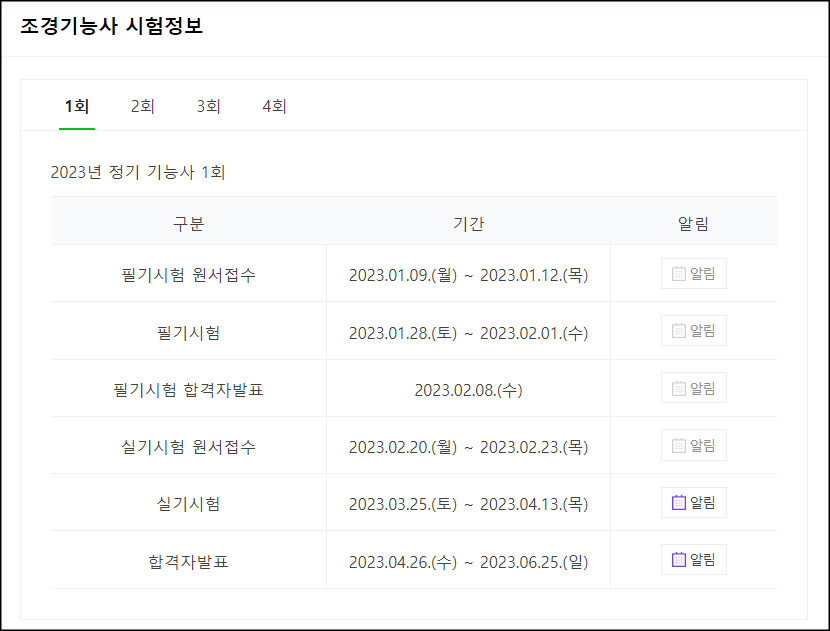Viewport: 830px width, 631px height.
Task: Click the 조경기능사 시험정보 heading
Action: pyautogui.click(x=112, y=26)
